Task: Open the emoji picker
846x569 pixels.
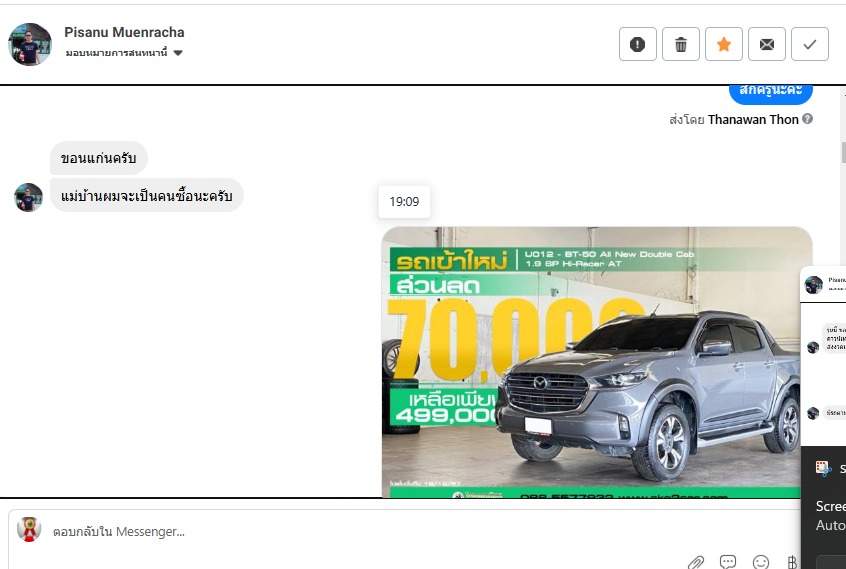Action: [x=761, y=563]
